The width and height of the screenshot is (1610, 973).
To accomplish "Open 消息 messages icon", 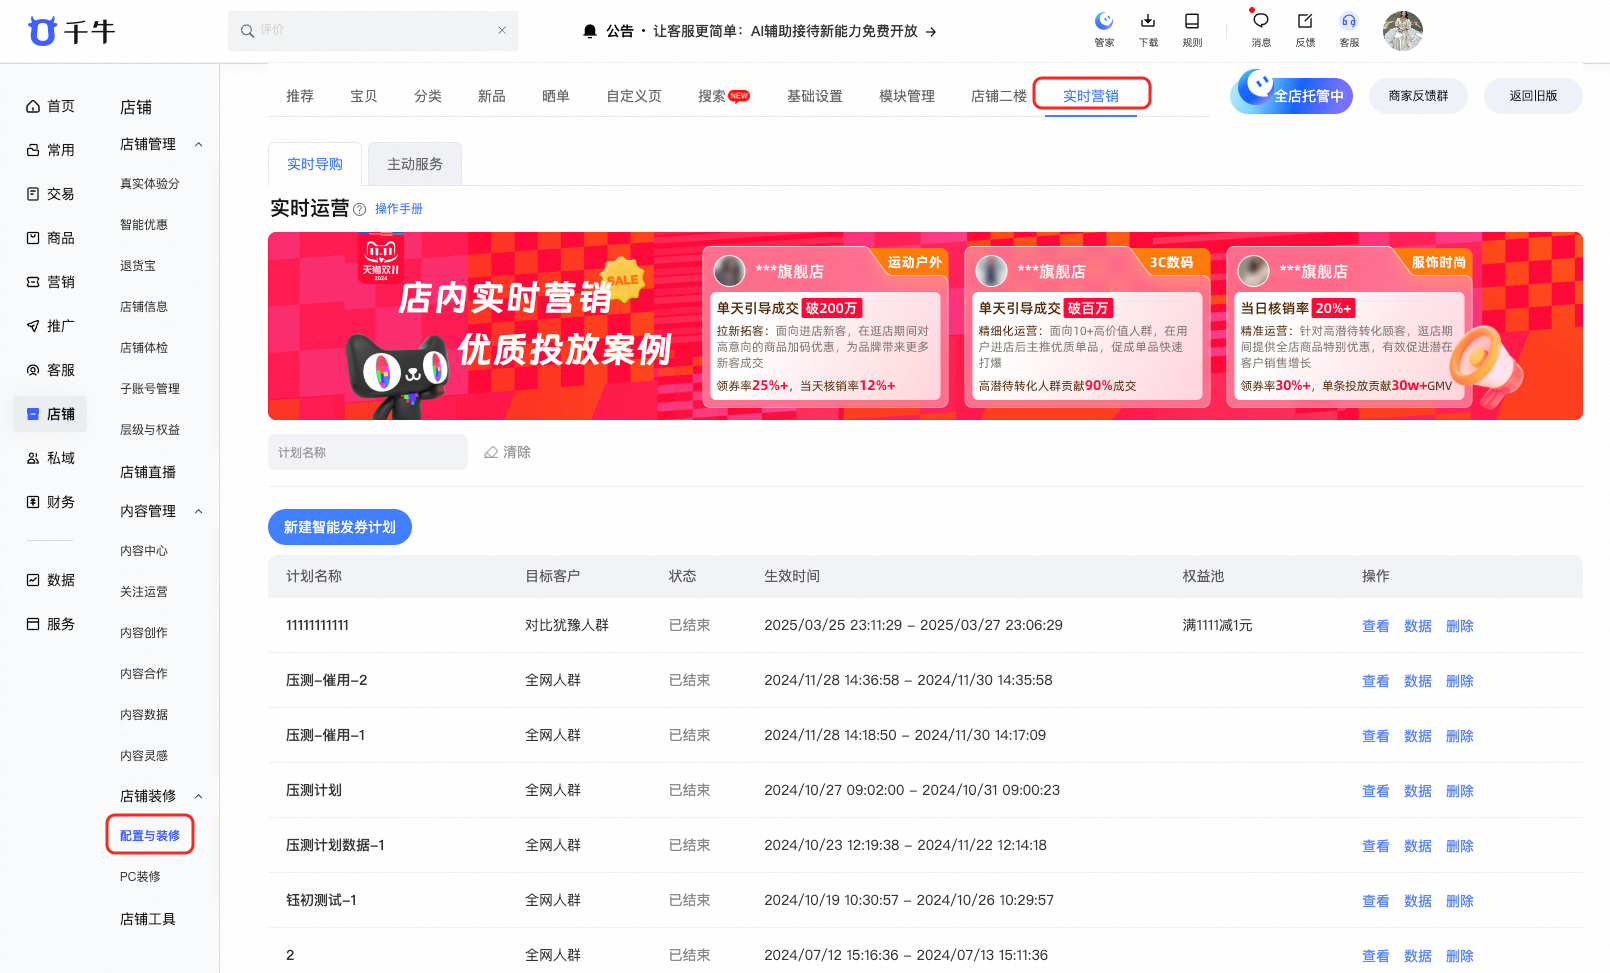I will pos(1261,23).
